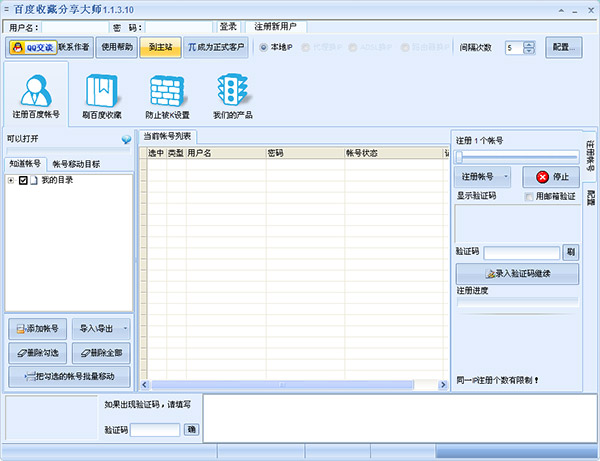
Task: Click the 帐号状态 column header
Action: pyautogui.click(x=393, y=153)
